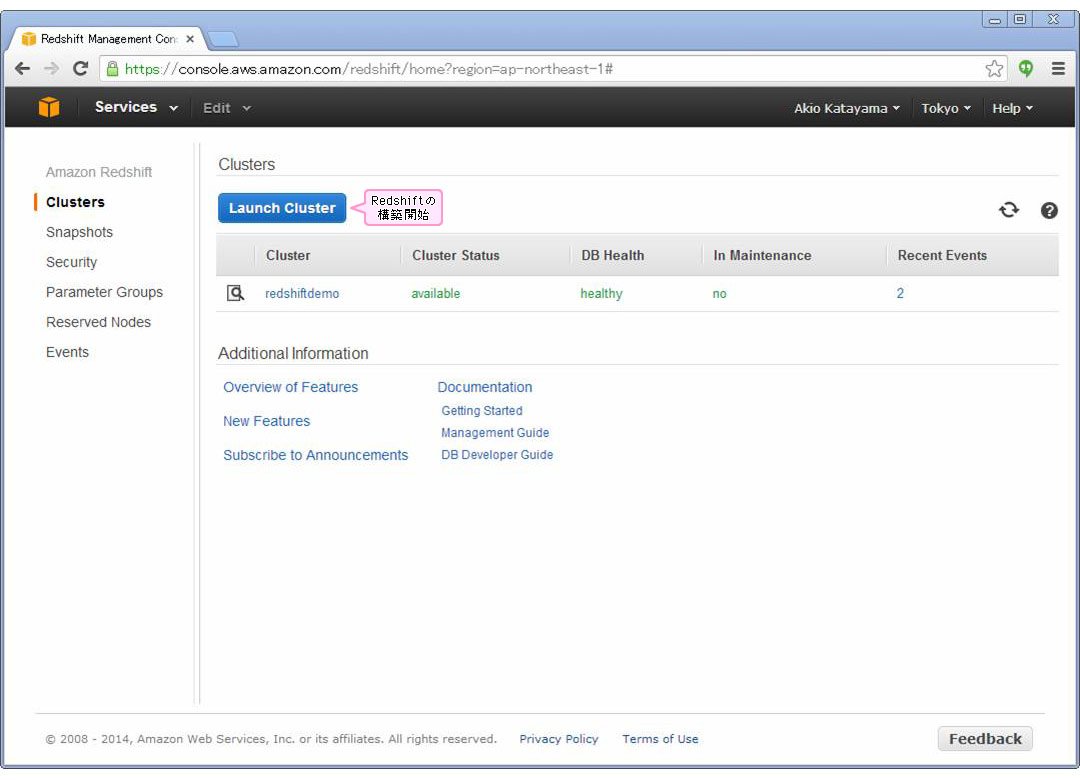The image size is (1080, 780).
Task: Open a new browser tab
Action: pyautogui.click(x=222, y=39)
